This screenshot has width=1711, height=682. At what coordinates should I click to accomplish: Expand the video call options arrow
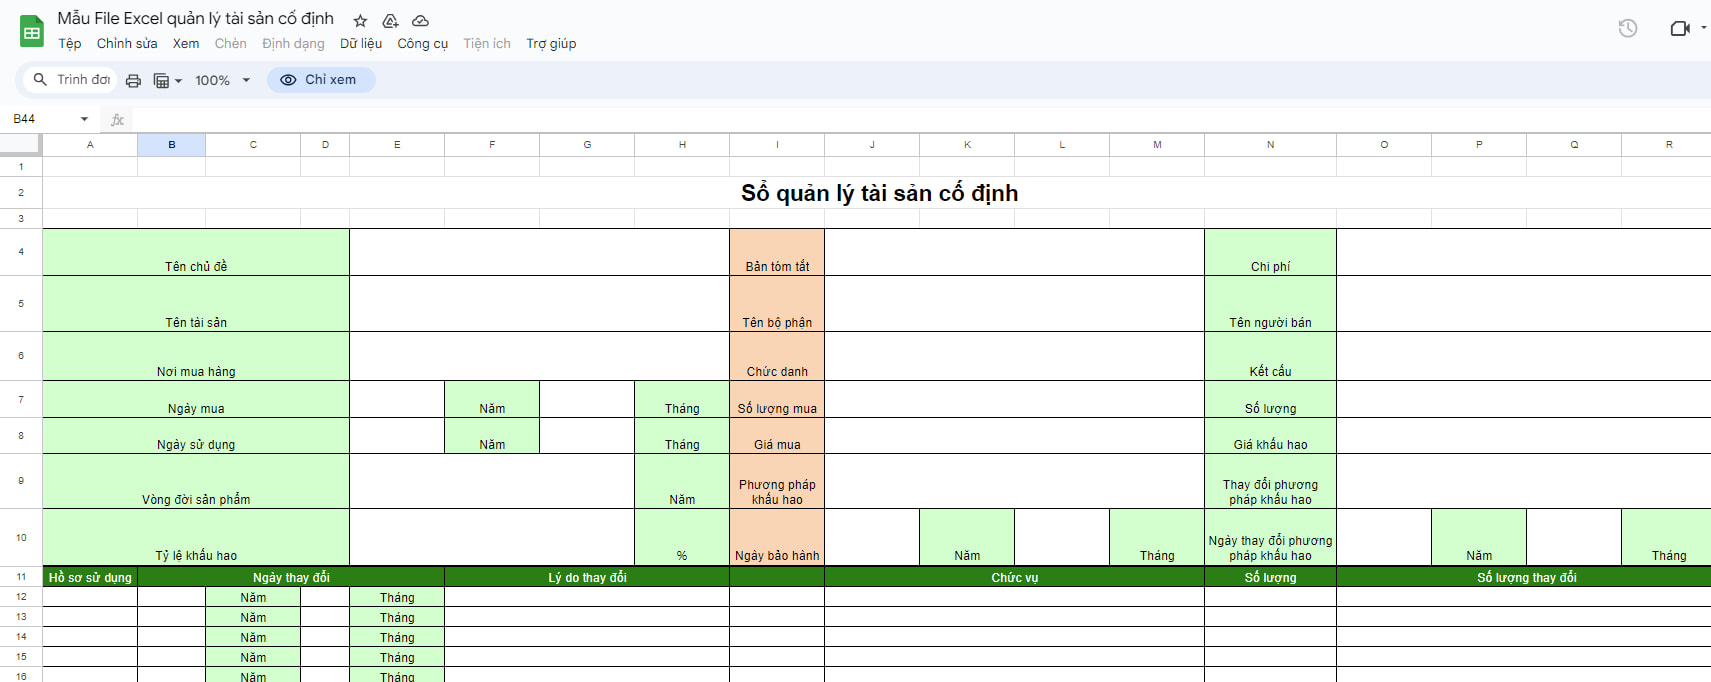tap(1704, 28)
